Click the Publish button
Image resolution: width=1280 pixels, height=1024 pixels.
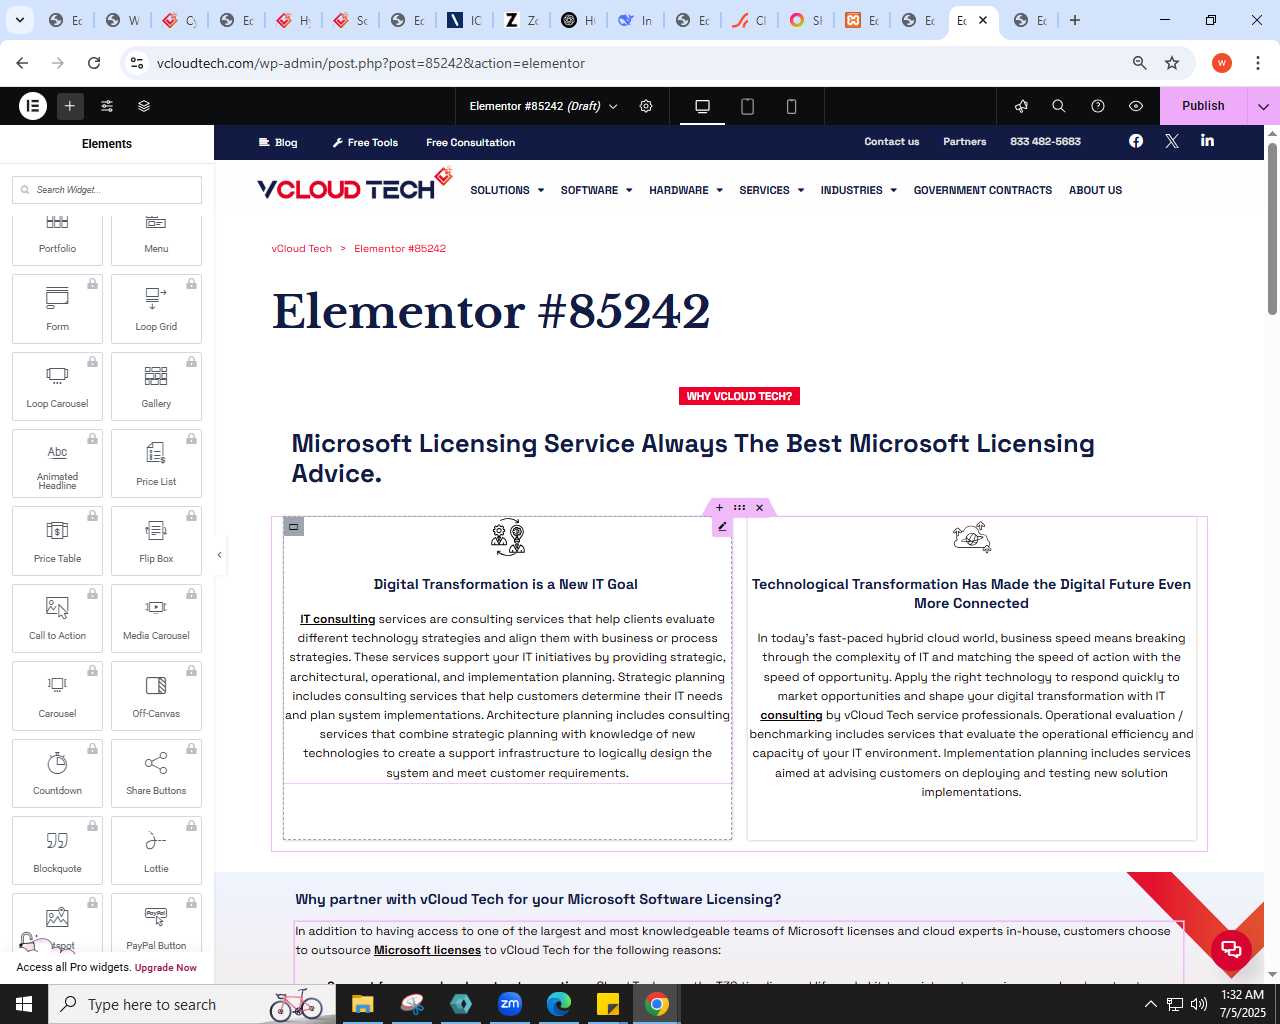1203,106
